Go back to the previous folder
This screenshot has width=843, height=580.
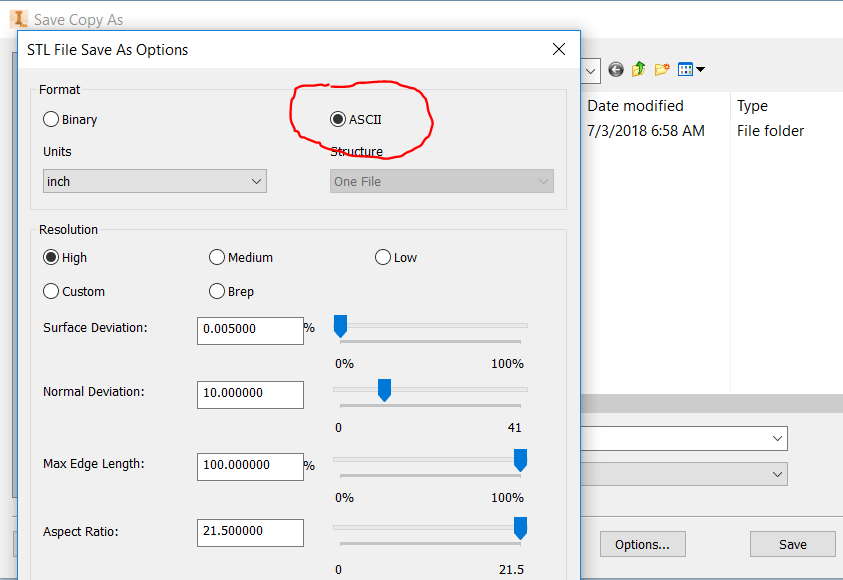(x=615, y=70)
